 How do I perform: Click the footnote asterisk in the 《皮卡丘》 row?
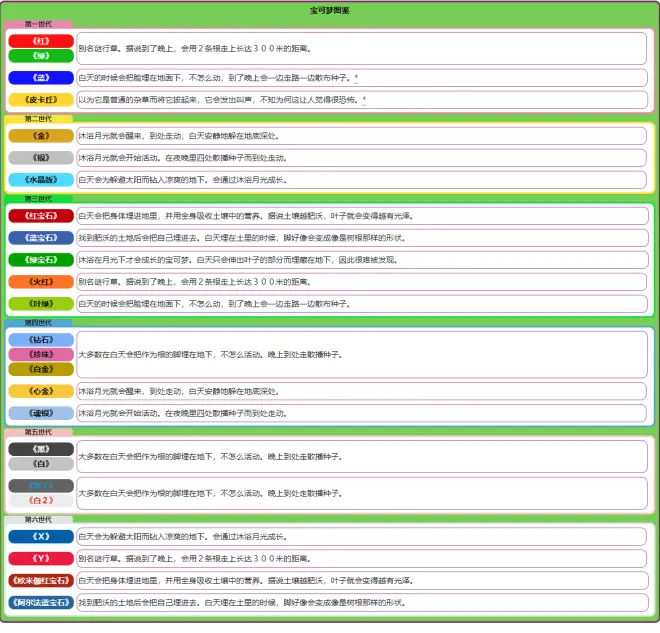click(x=364, y=100)
